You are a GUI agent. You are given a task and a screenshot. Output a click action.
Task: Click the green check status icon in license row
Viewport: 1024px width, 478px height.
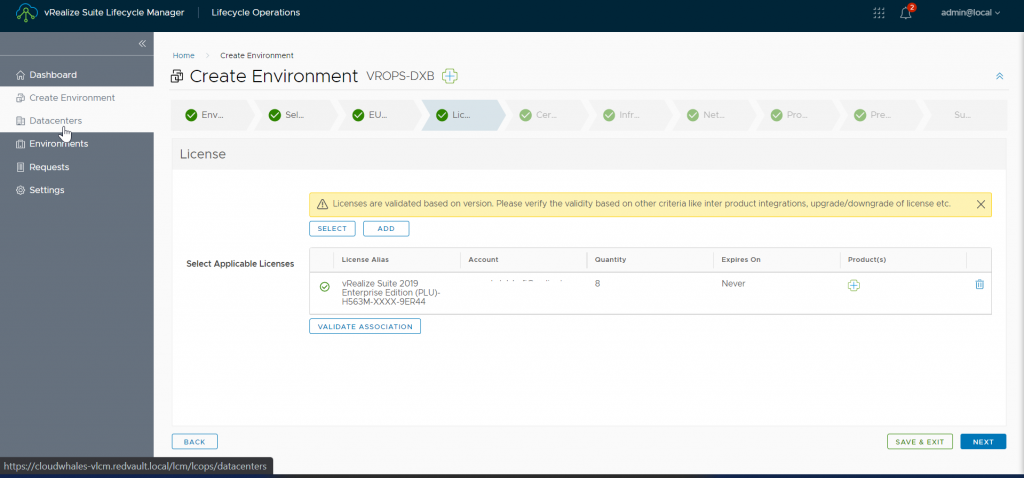[x=325, y=287]
